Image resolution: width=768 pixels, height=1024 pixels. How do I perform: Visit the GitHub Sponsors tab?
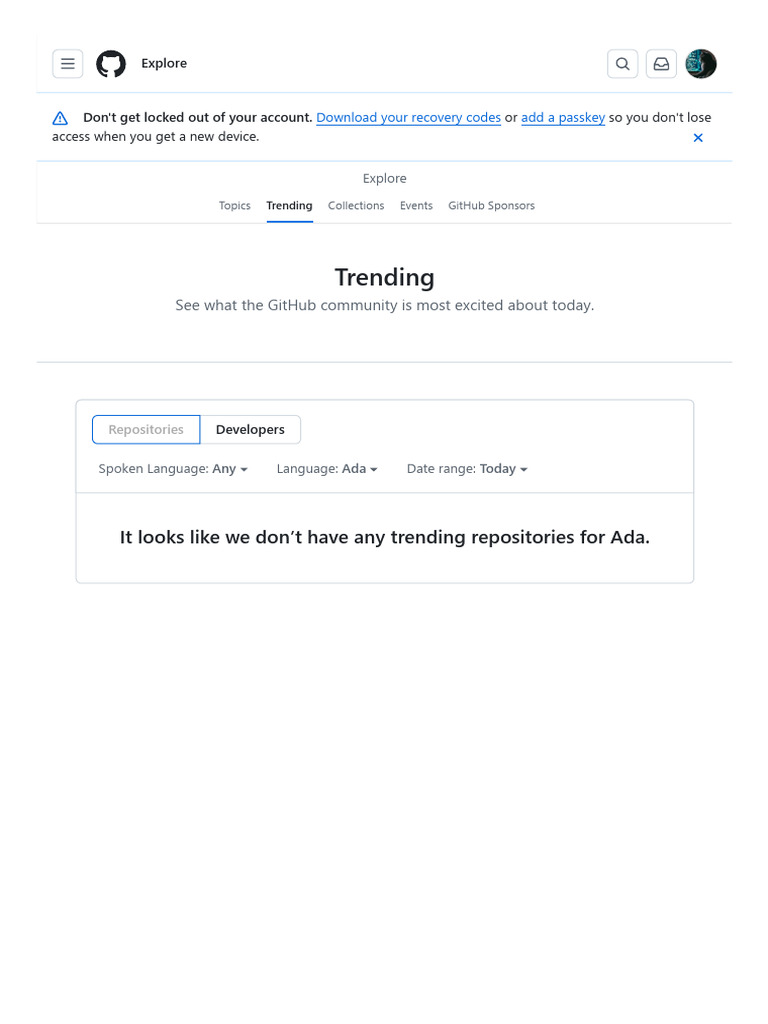pyautogui.click(x=491, y=206)
